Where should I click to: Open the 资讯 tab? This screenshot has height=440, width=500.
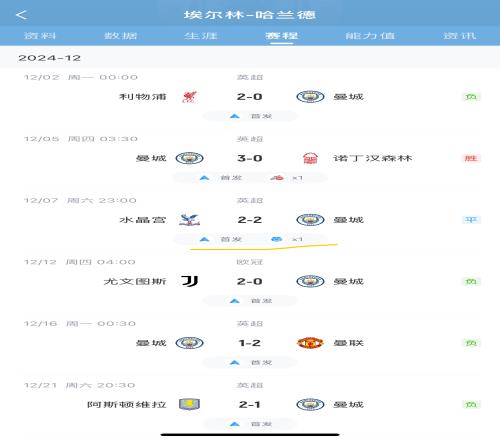460,36
